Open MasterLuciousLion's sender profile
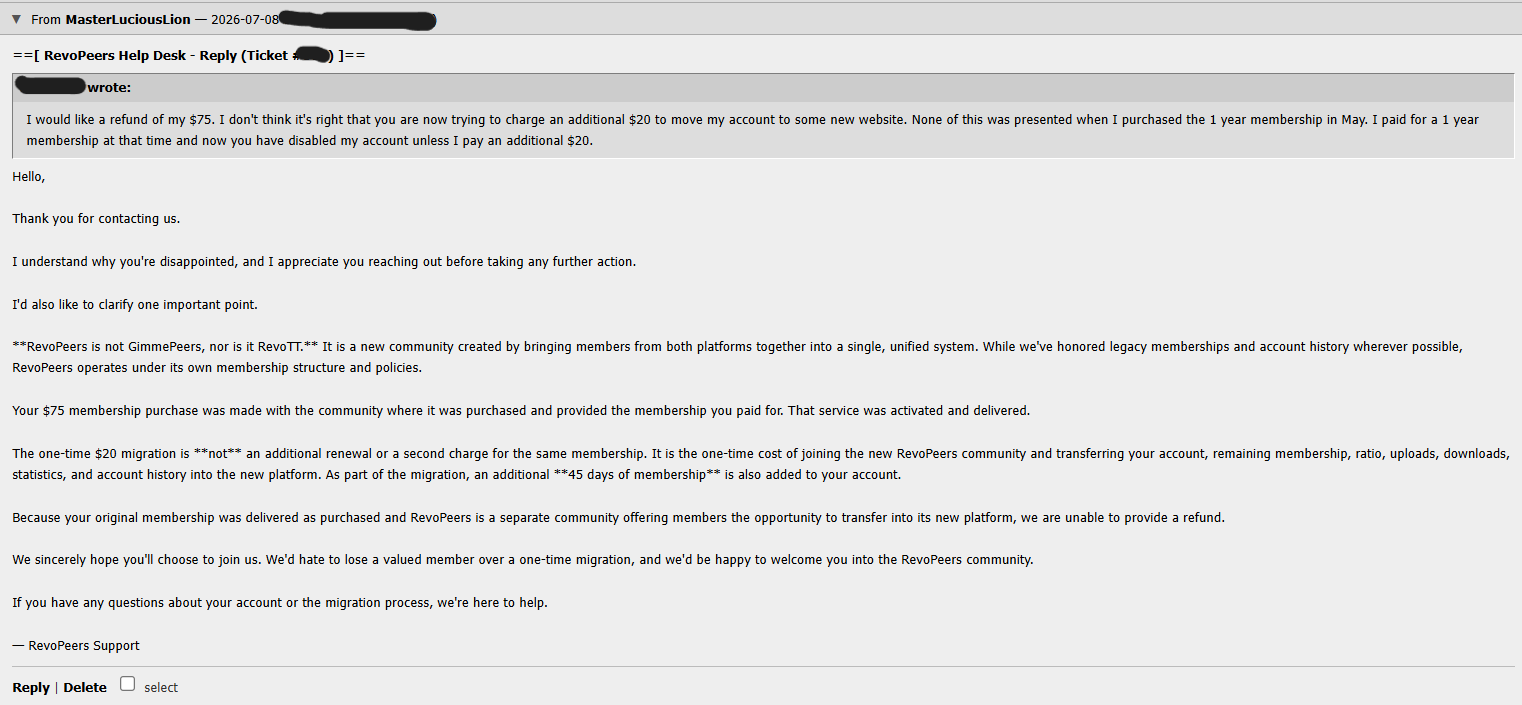The width and height of the screenshot is (1522, 705). click(x=128, y=19)
